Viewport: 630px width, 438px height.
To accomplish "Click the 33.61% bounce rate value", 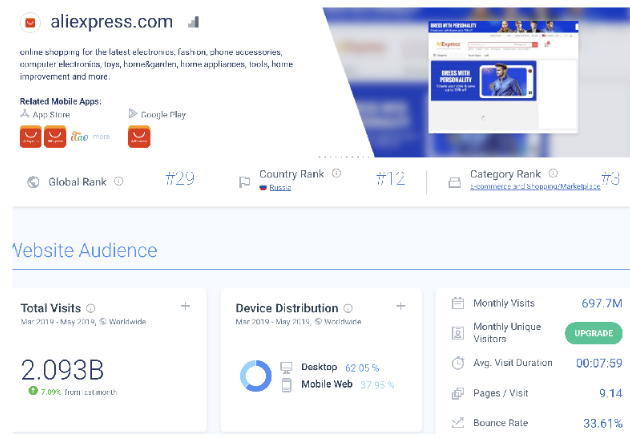I will [x=603, y=424].
